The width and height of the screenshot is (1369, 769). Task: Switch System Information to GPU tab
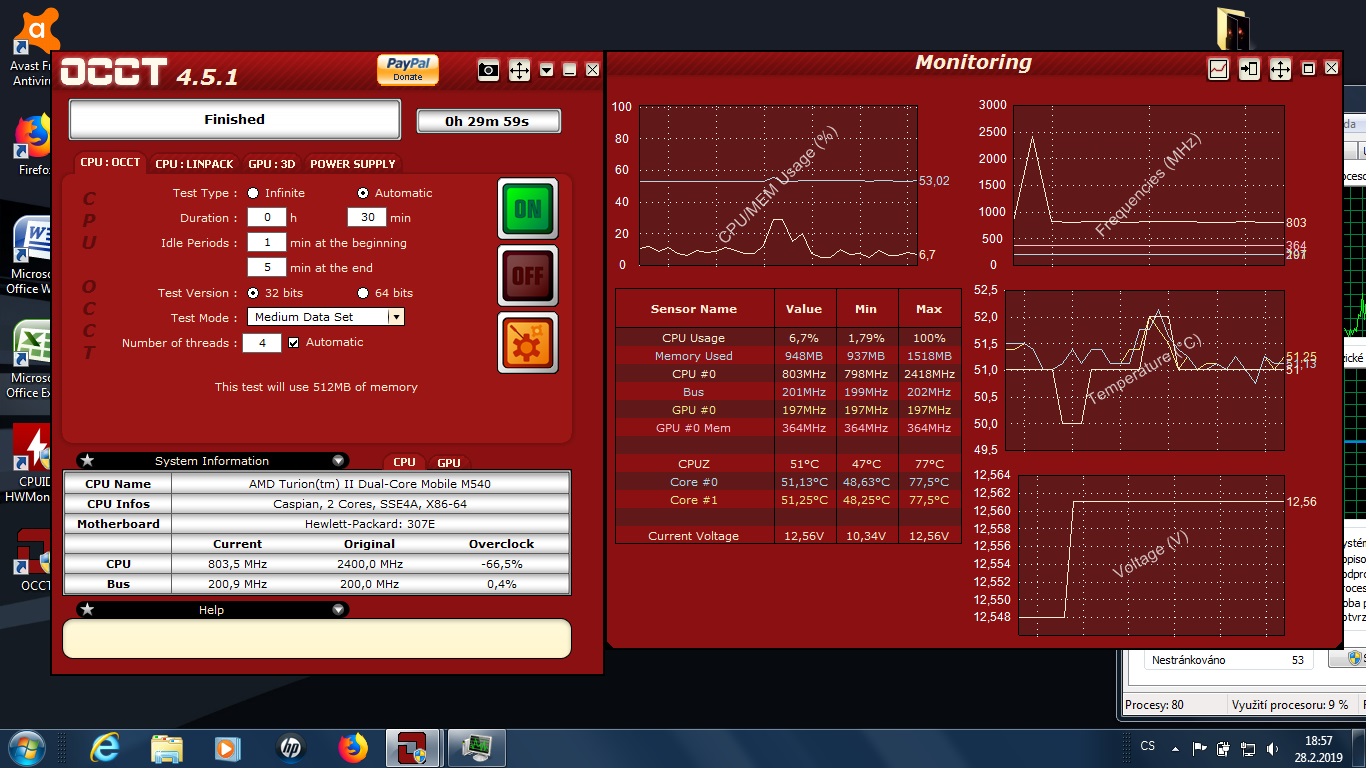pyautogui.click(x=449, y=462)
